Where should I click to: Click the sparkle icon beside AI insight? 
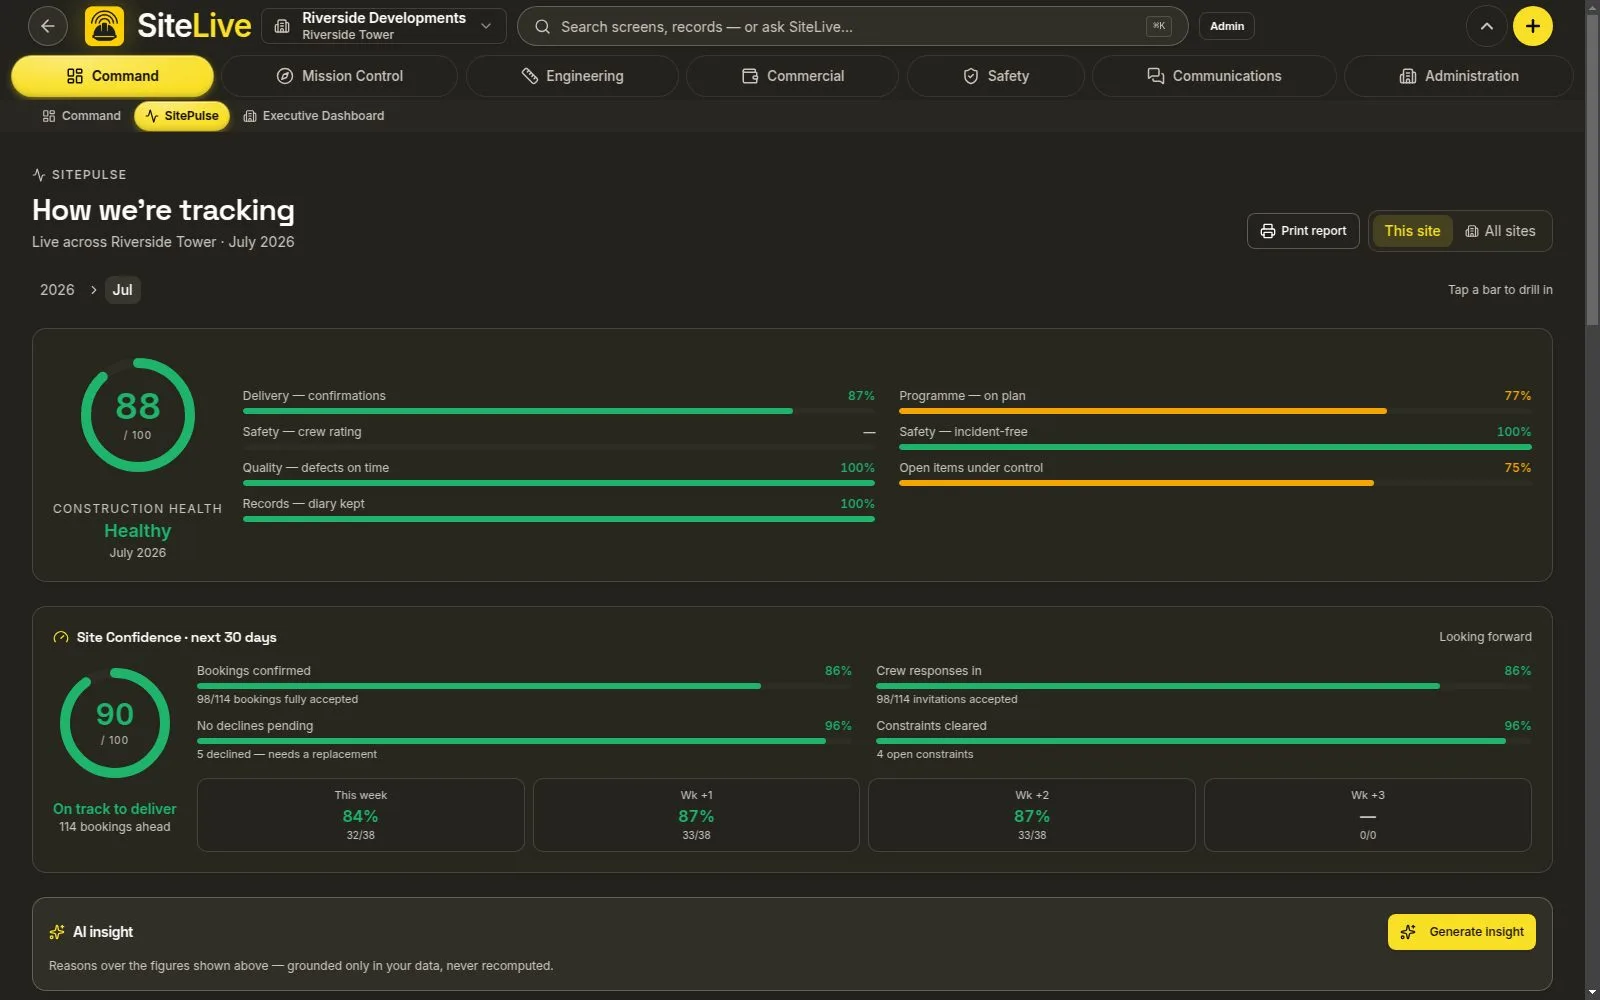[x=57, y=932]
